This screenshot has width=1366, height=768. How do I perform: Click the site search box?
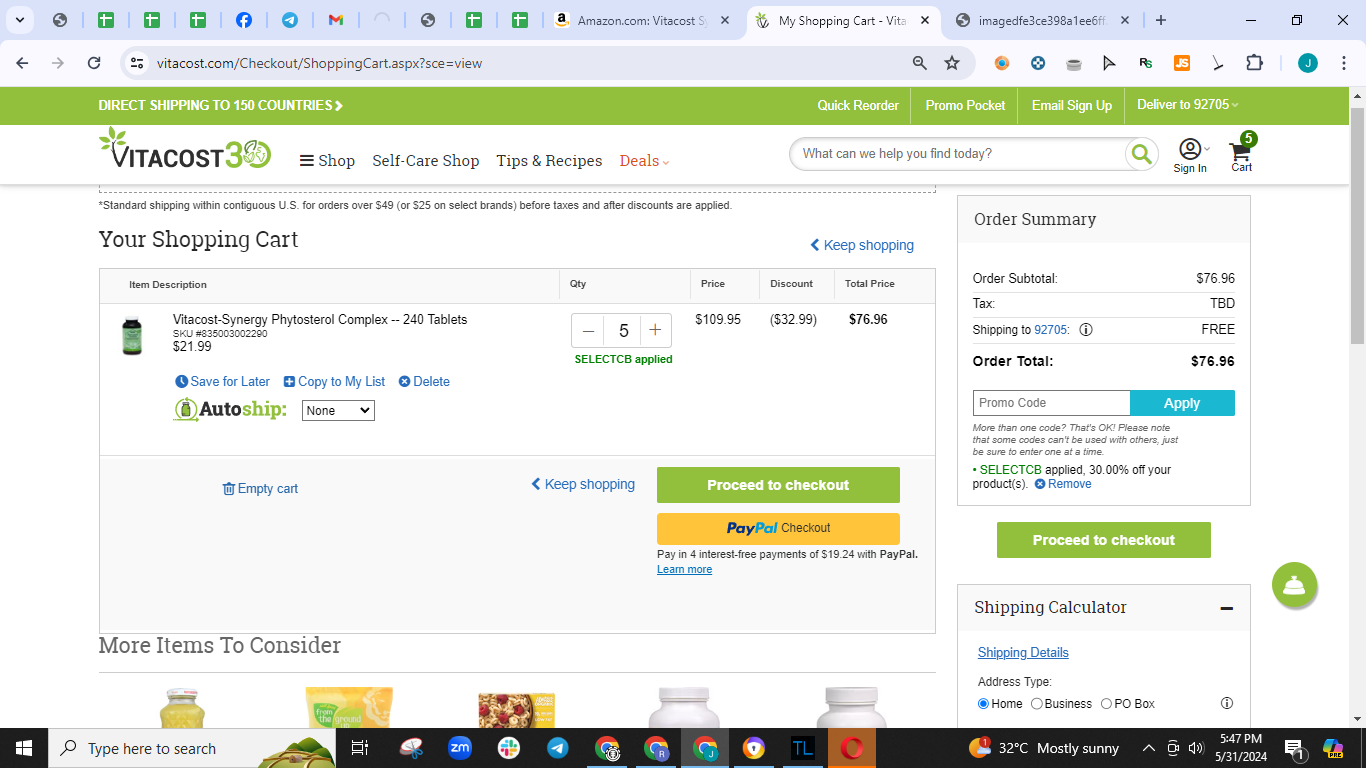coord(960,154)
